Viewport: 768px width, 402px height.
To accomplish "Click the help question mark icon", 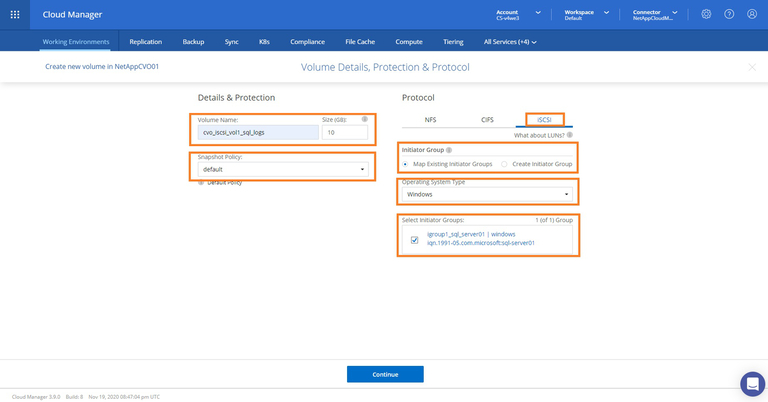I will tap(729, 14).
